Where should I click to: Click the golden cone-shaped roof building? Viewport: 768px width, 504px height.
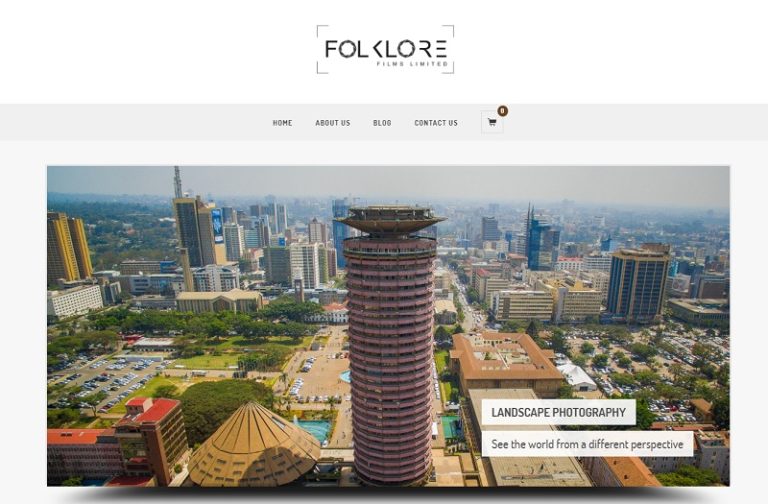tap(254, 445)
